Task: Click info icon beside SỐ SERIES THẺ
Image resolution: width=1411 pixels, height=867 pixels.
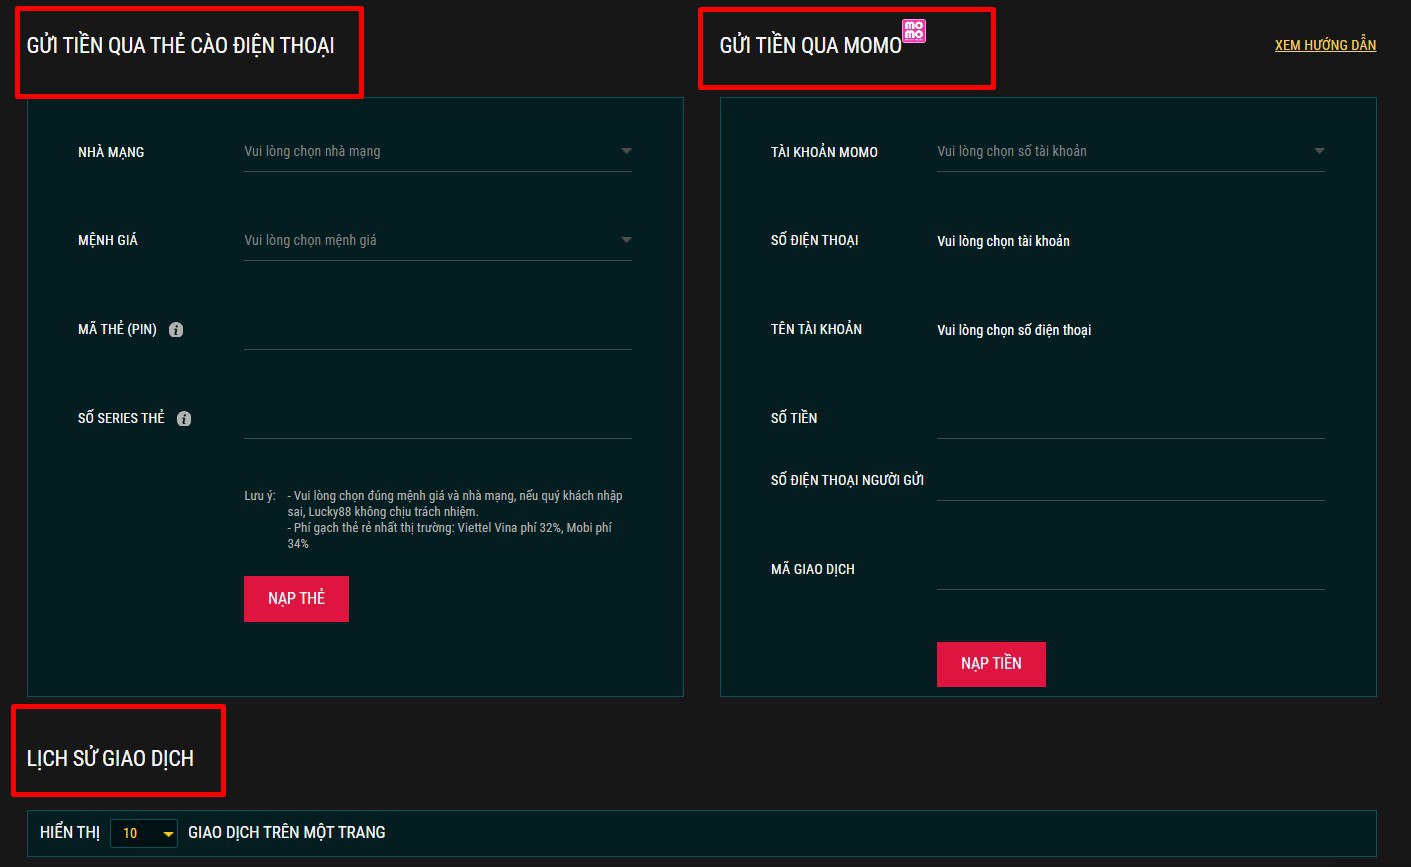Action: pyautogui.click(x=184, y=419)
